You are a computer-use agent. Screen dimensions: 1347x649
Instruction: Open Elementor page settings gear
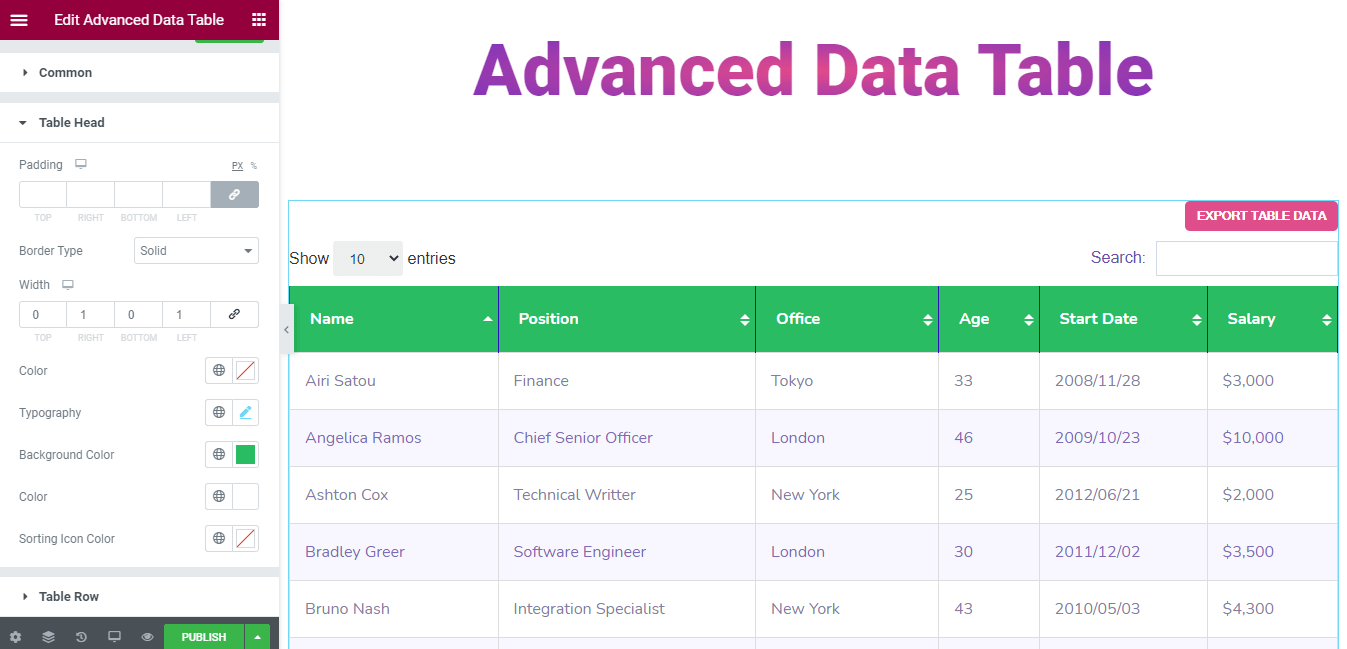[15, 637]
